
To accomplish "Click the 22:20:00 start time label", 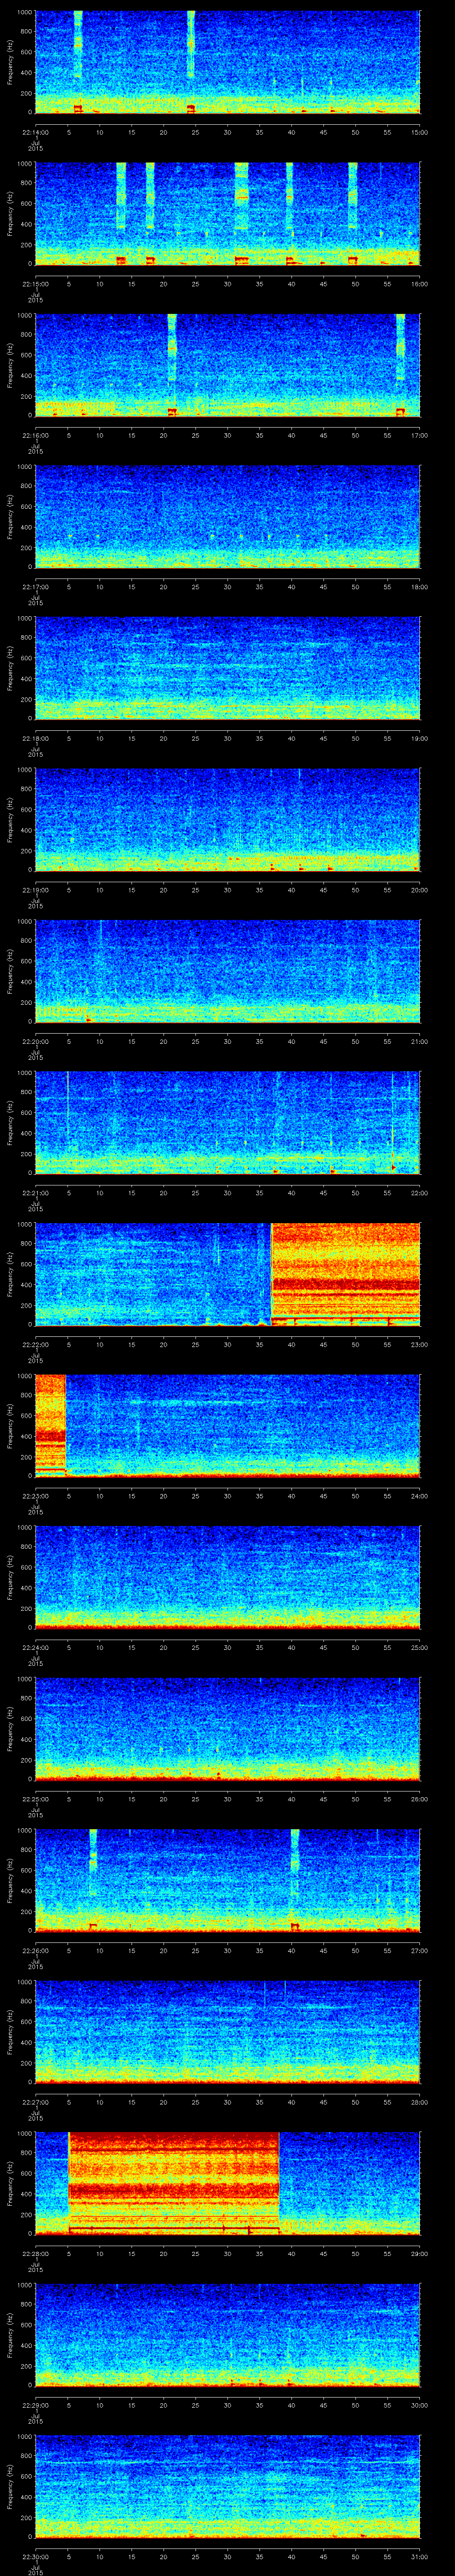I will tap(36, 1041).
